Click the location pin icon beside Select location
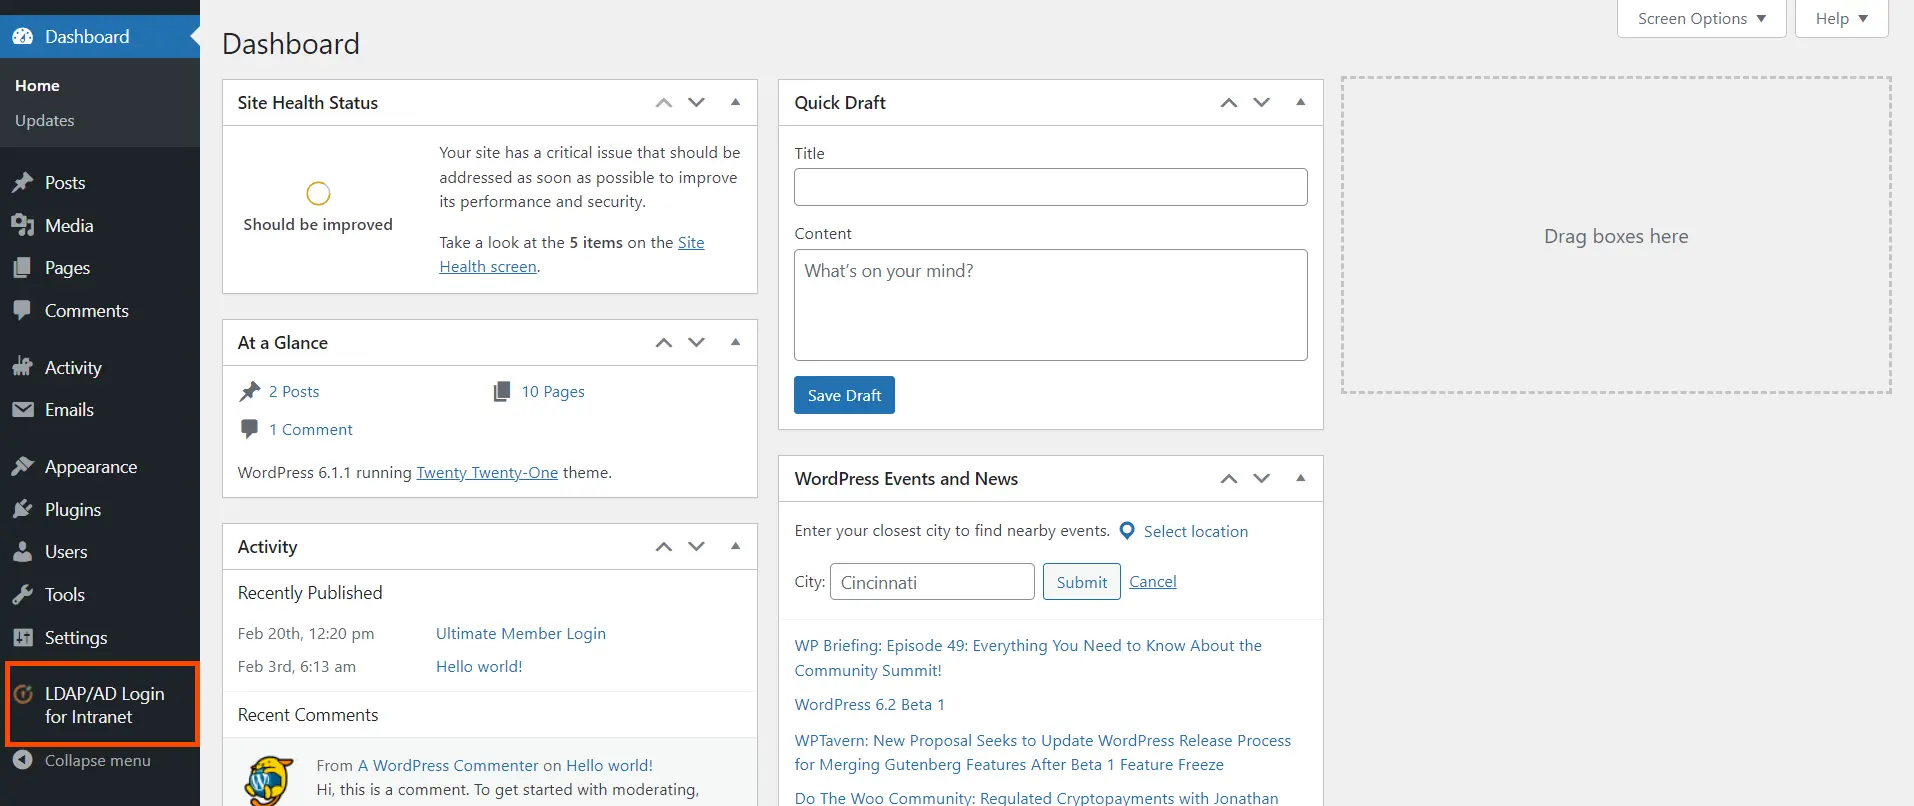Viewport: 1914px width, 806px height. 1127,531
